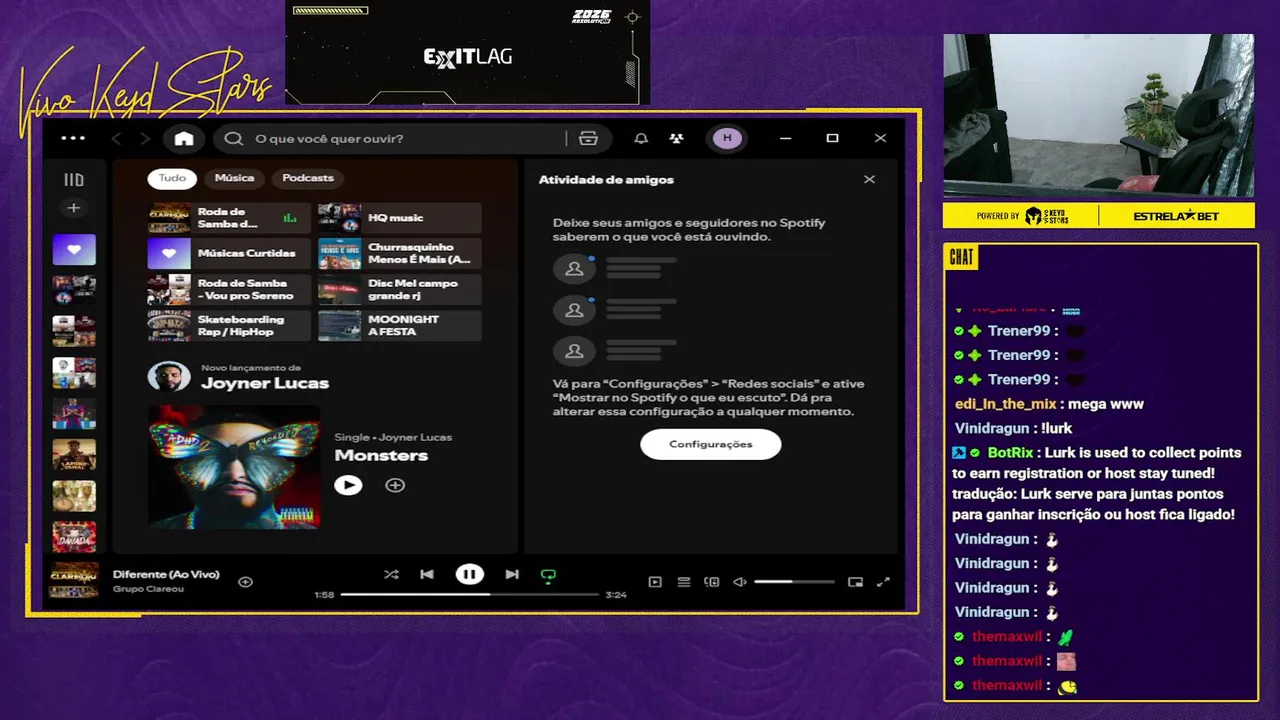Create a playlist with plus in sidebar
The height and width of the screenshot is (720, 1280).
(x=74, y=208)
